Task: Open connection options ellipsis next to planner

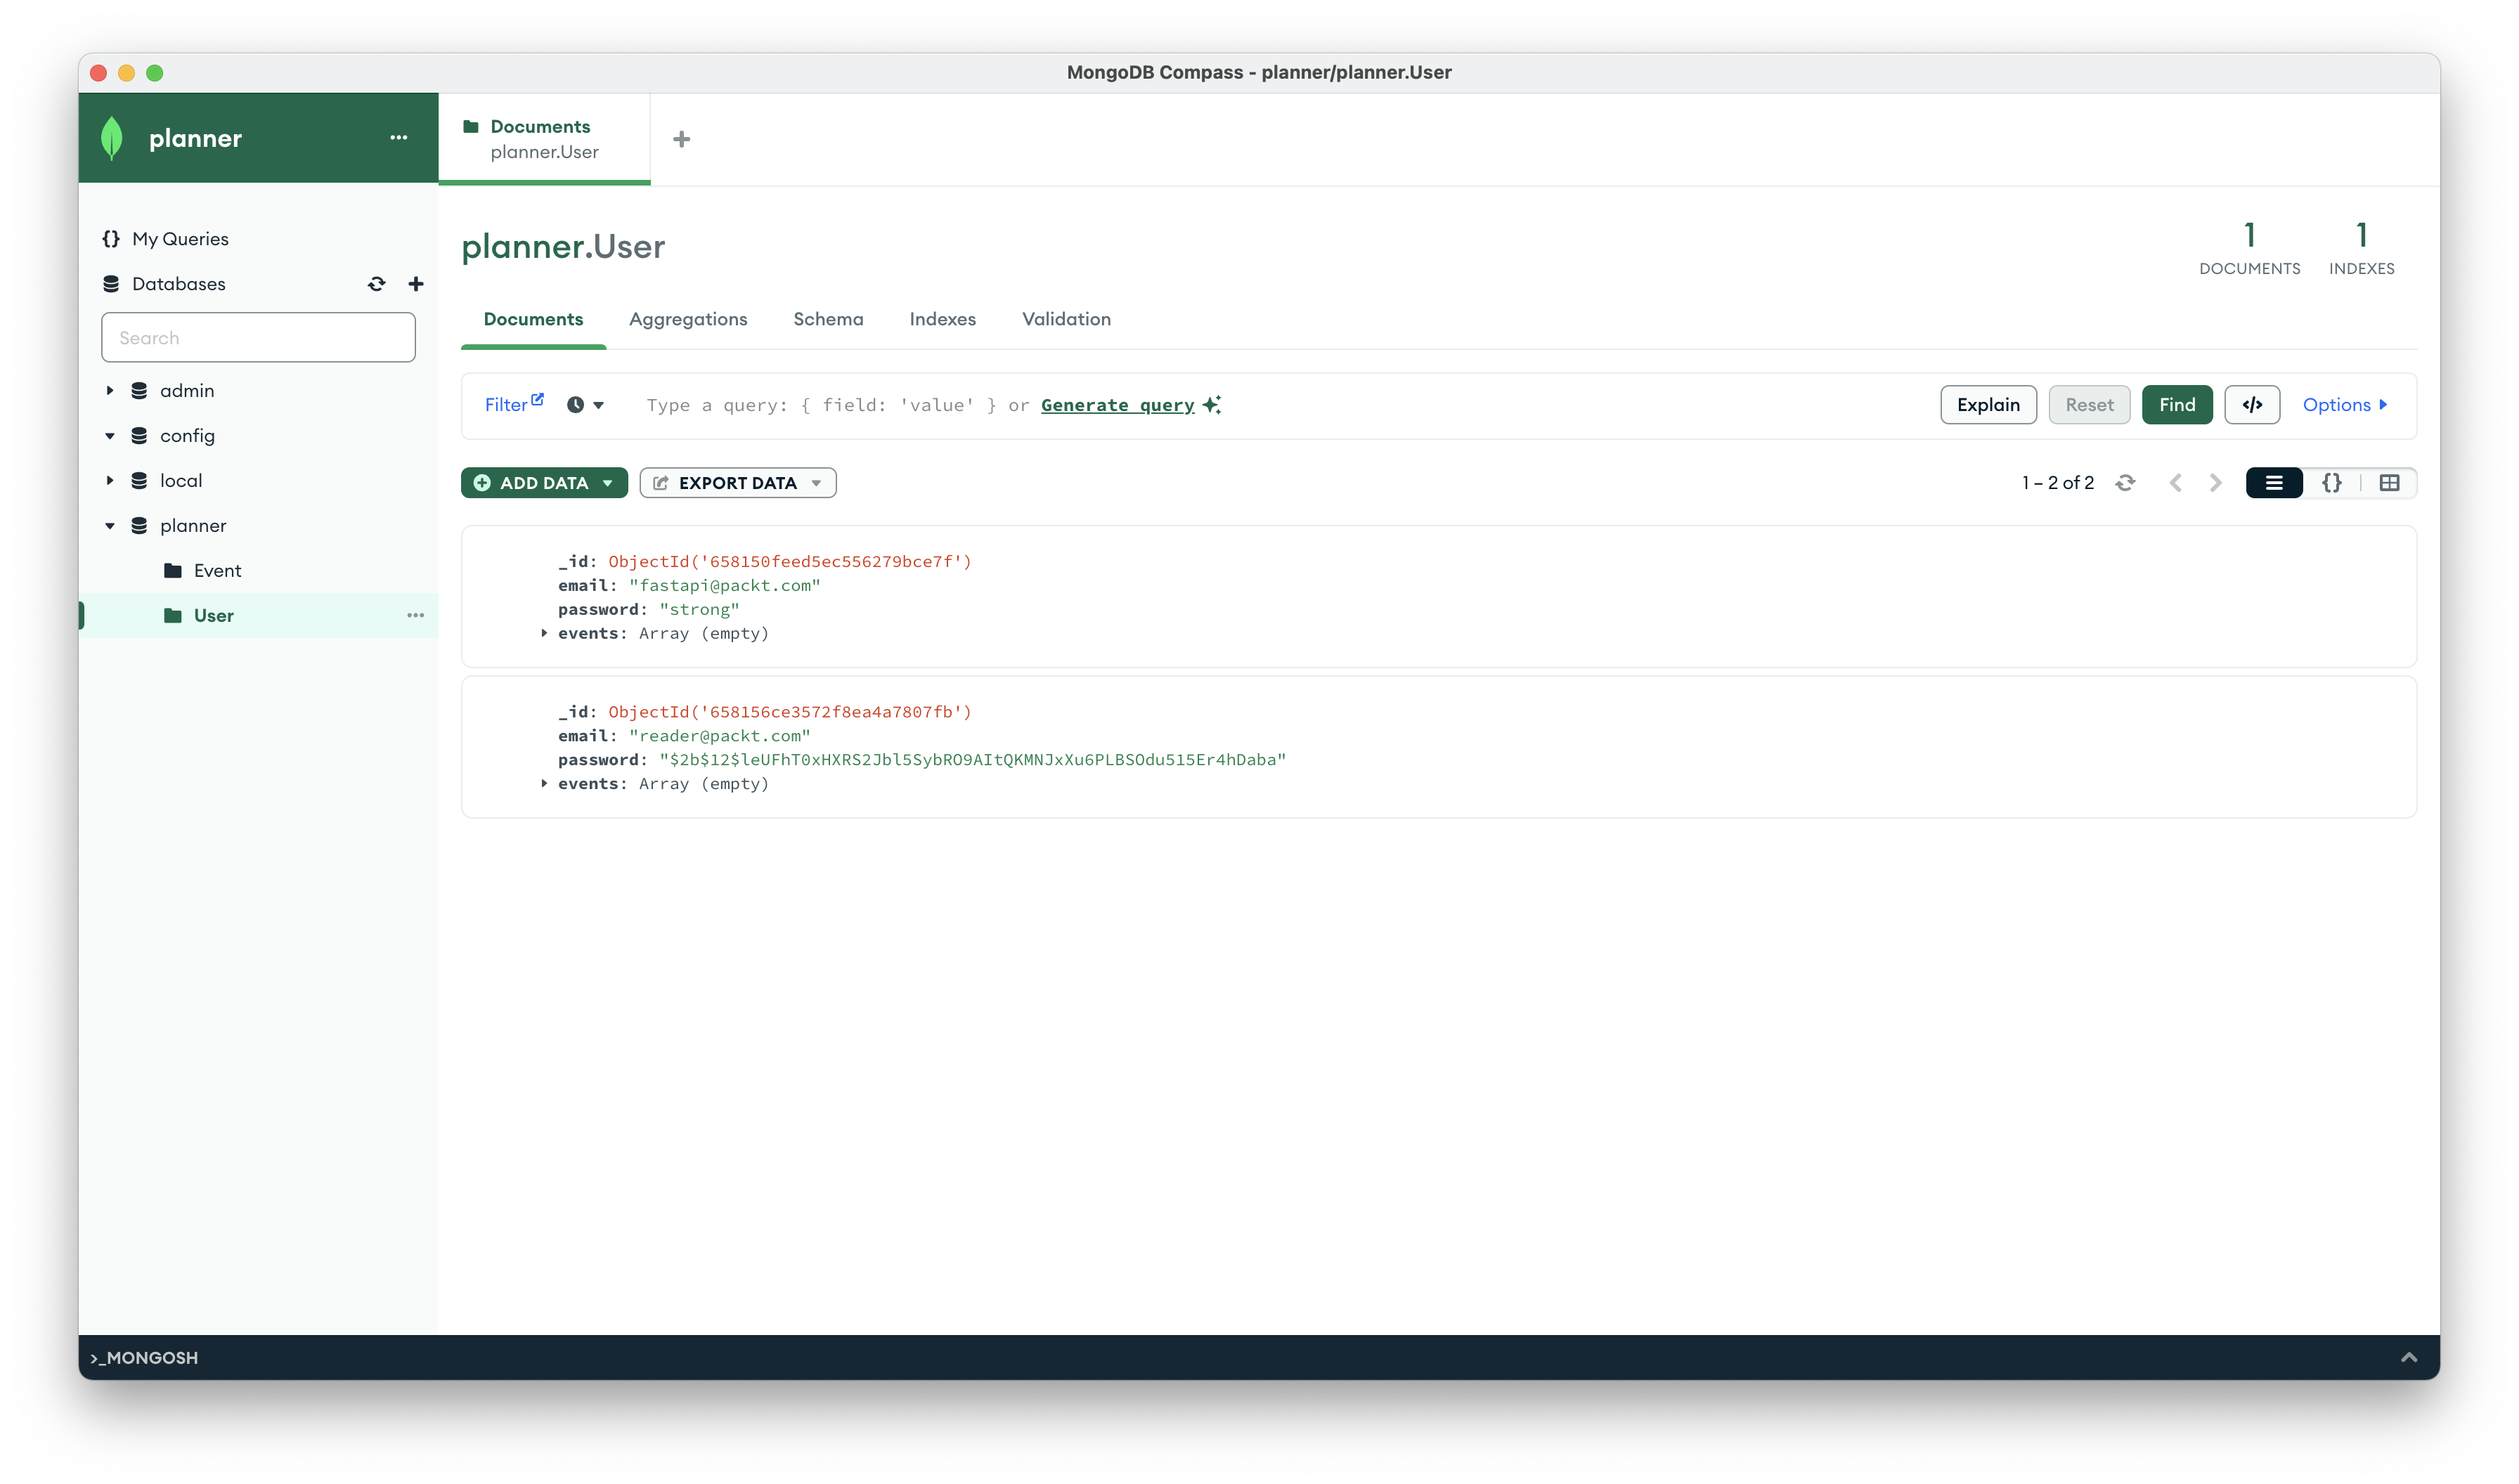Action: click(398, 138)
